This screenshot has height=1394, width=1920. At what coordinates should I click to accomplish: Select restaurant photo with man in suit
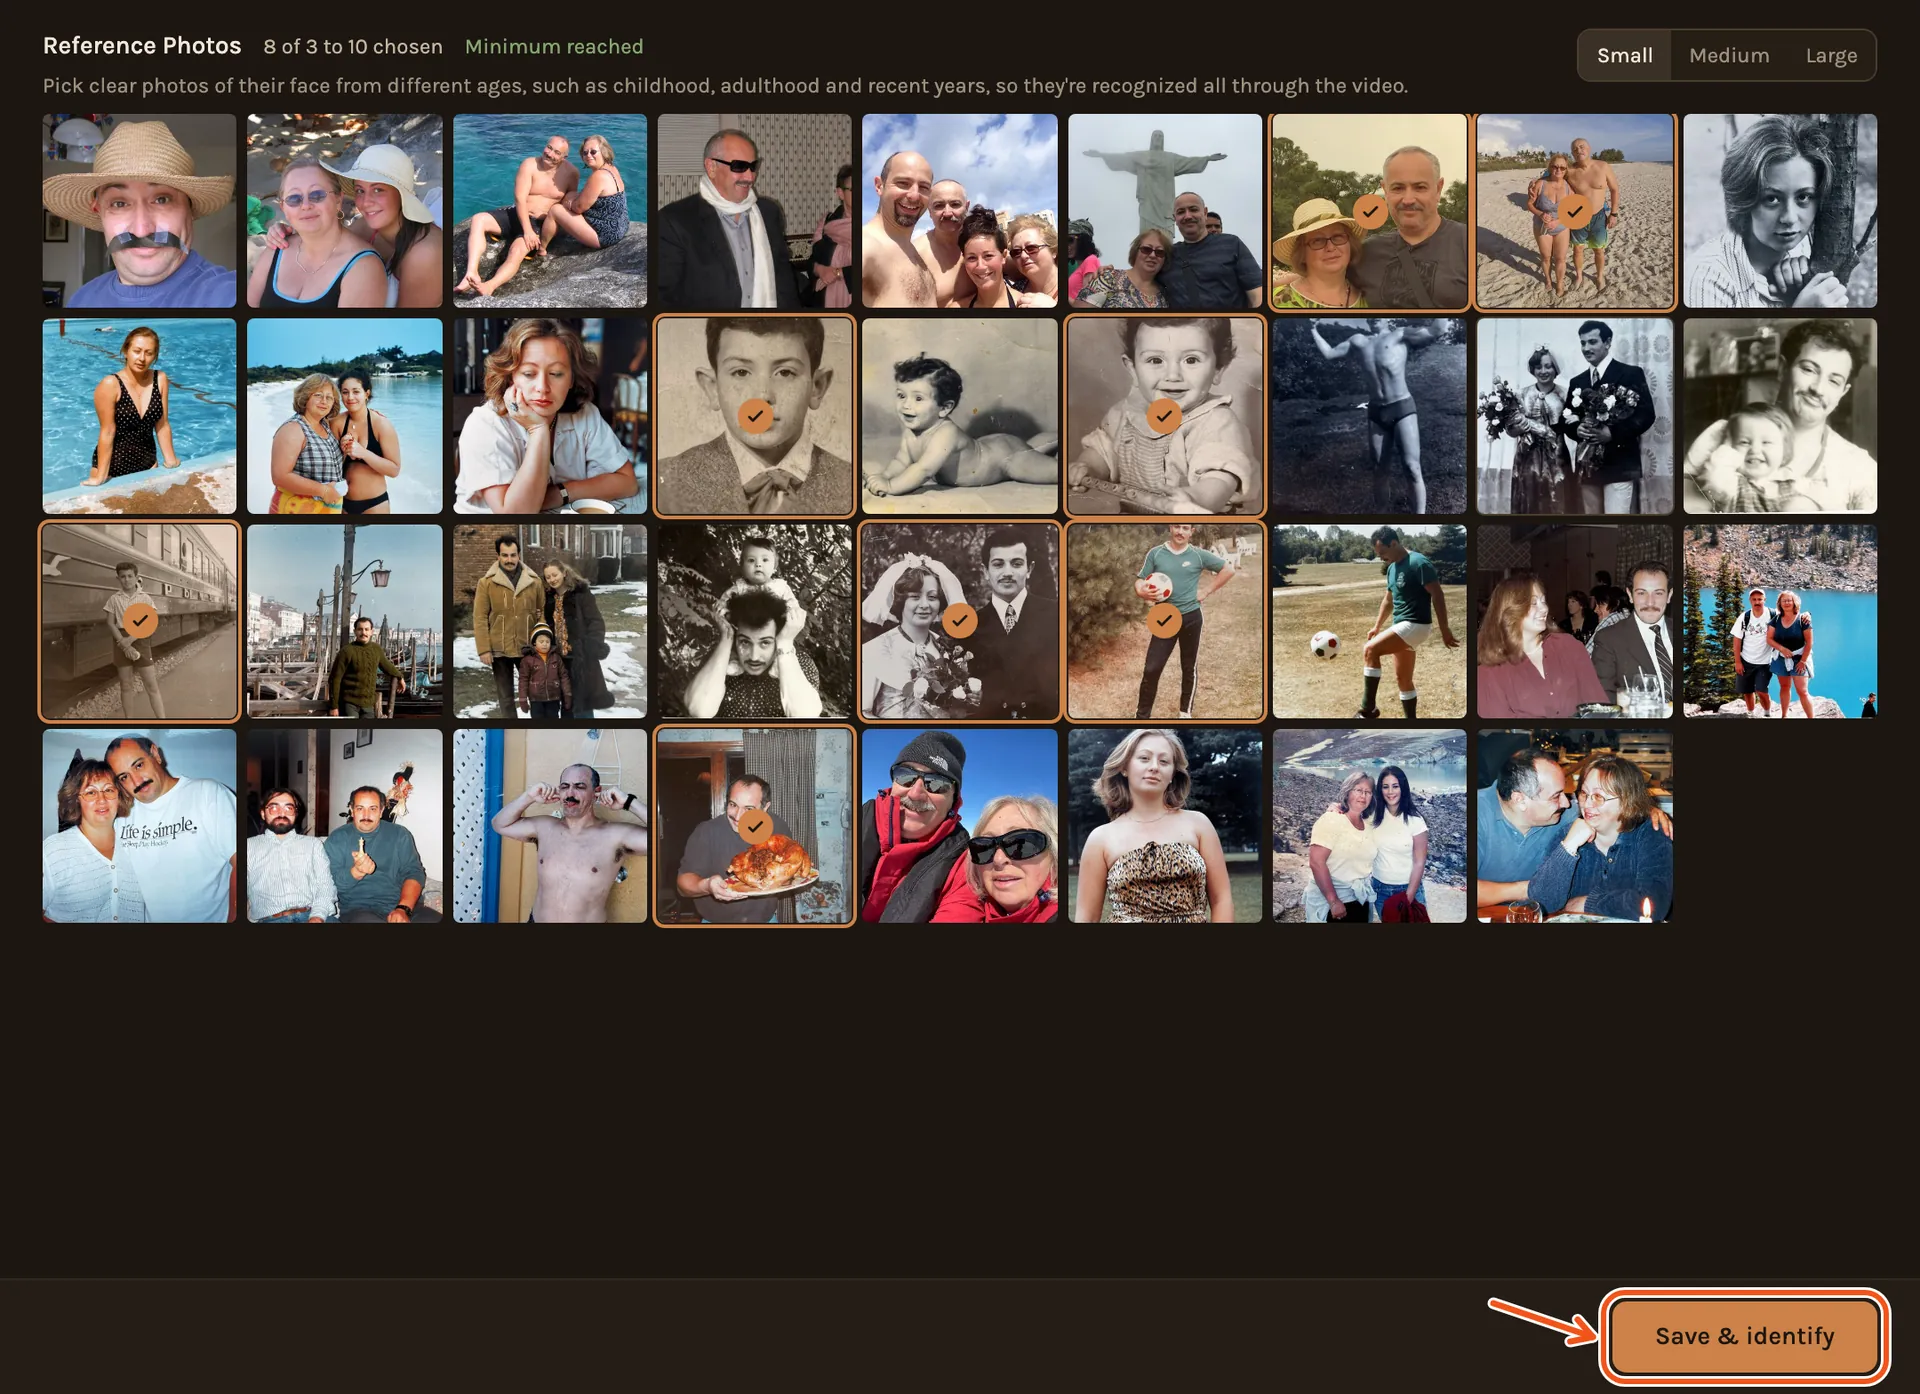pyautogui.click(x=1574, y=621)
